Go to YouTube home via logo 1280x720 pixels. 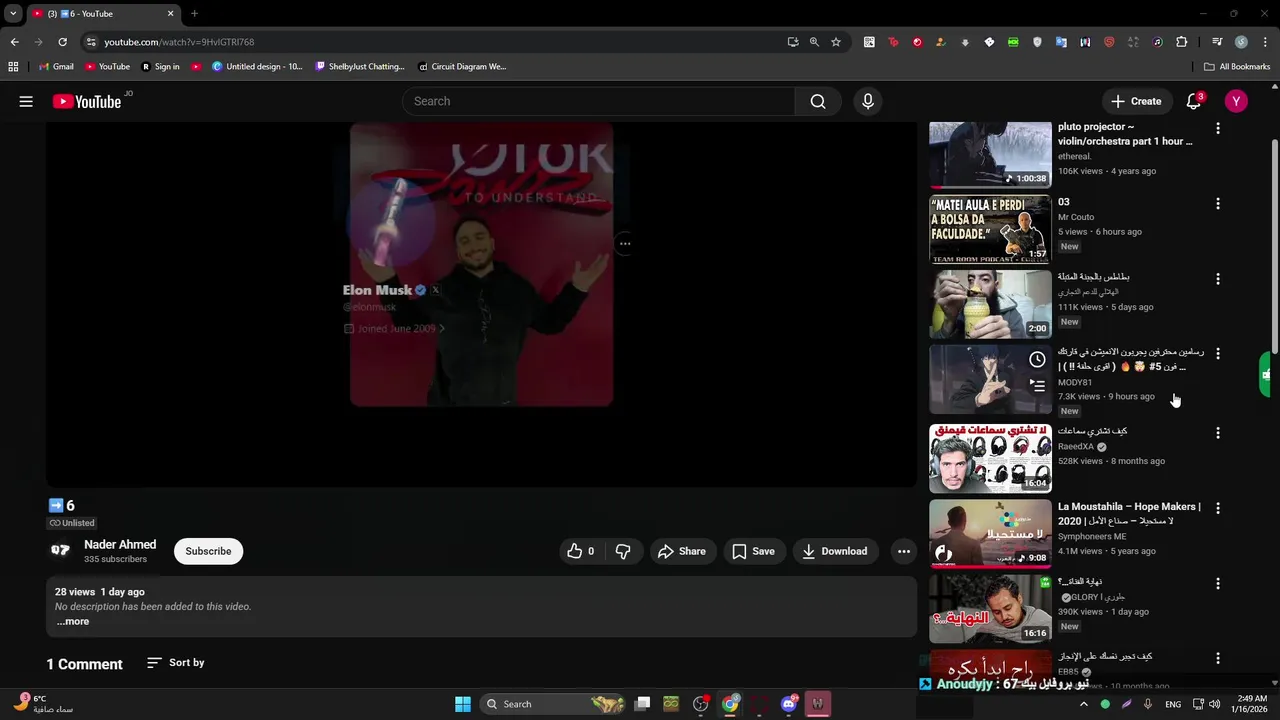click(x=87, y=101)
